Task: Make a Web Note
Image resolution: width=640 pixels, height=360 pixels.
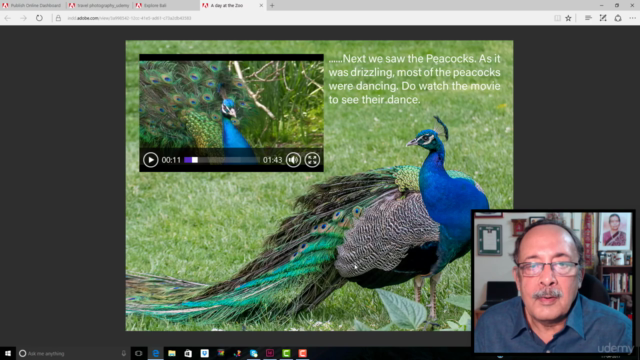Action: click(603, 18)
